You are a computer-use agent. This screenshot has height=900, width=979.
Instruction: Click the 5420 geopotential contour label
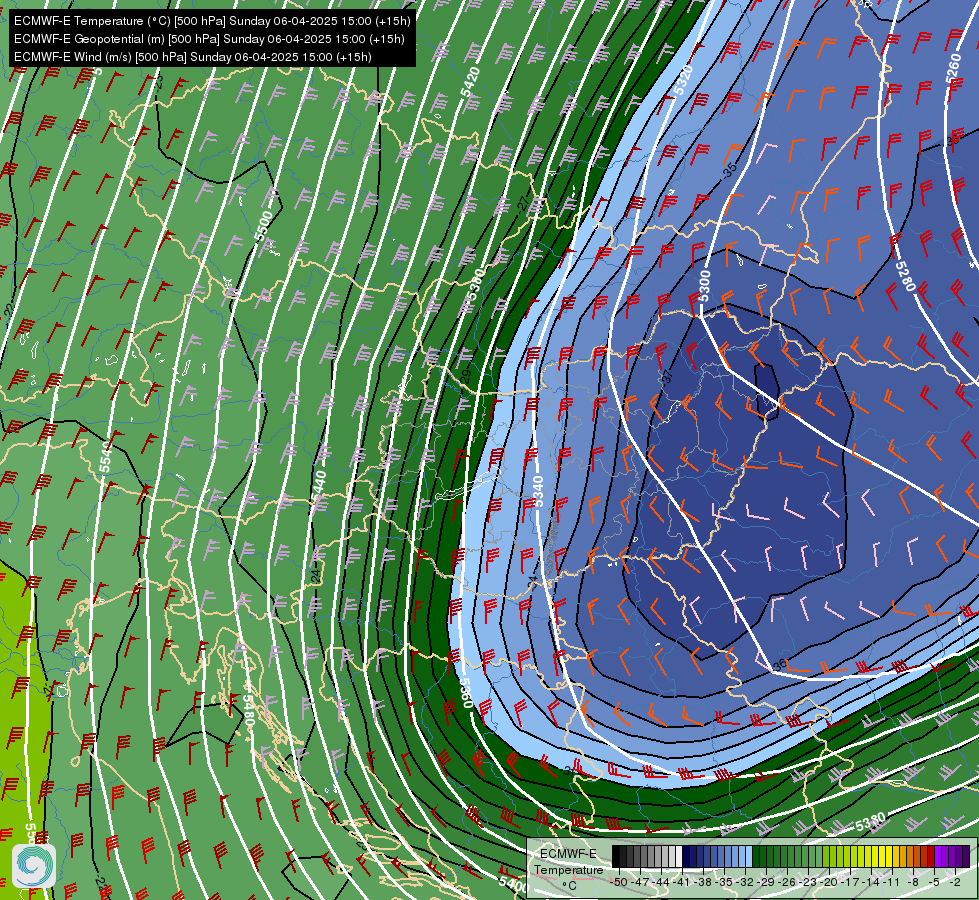(x=471, y=82)
